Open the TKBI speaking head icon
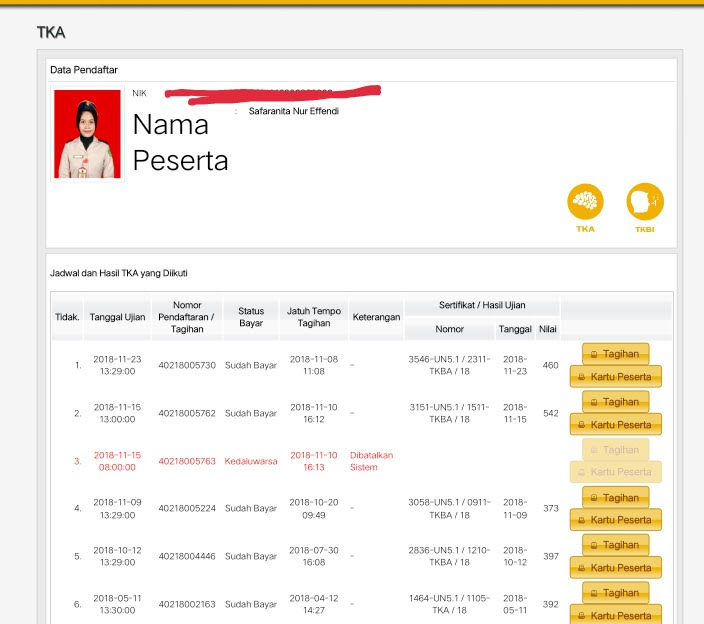 point(645,201)
